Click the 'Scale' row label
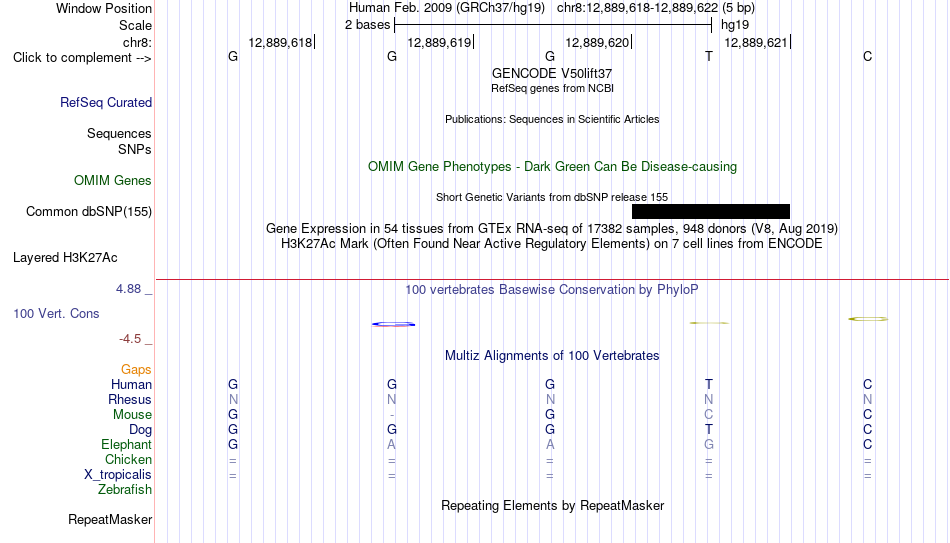This screenshot has height=543, width=950. [x=136, y=25]
